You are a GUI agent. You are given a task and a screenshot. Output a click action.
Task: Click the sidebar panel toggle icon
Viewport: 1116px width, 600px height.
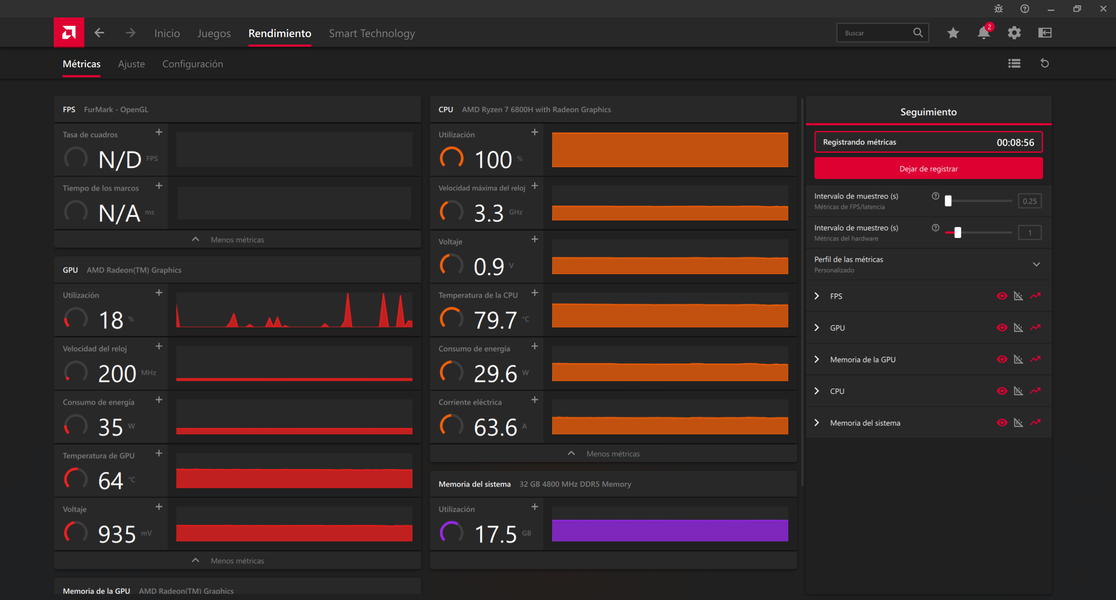click(1045, 33)
